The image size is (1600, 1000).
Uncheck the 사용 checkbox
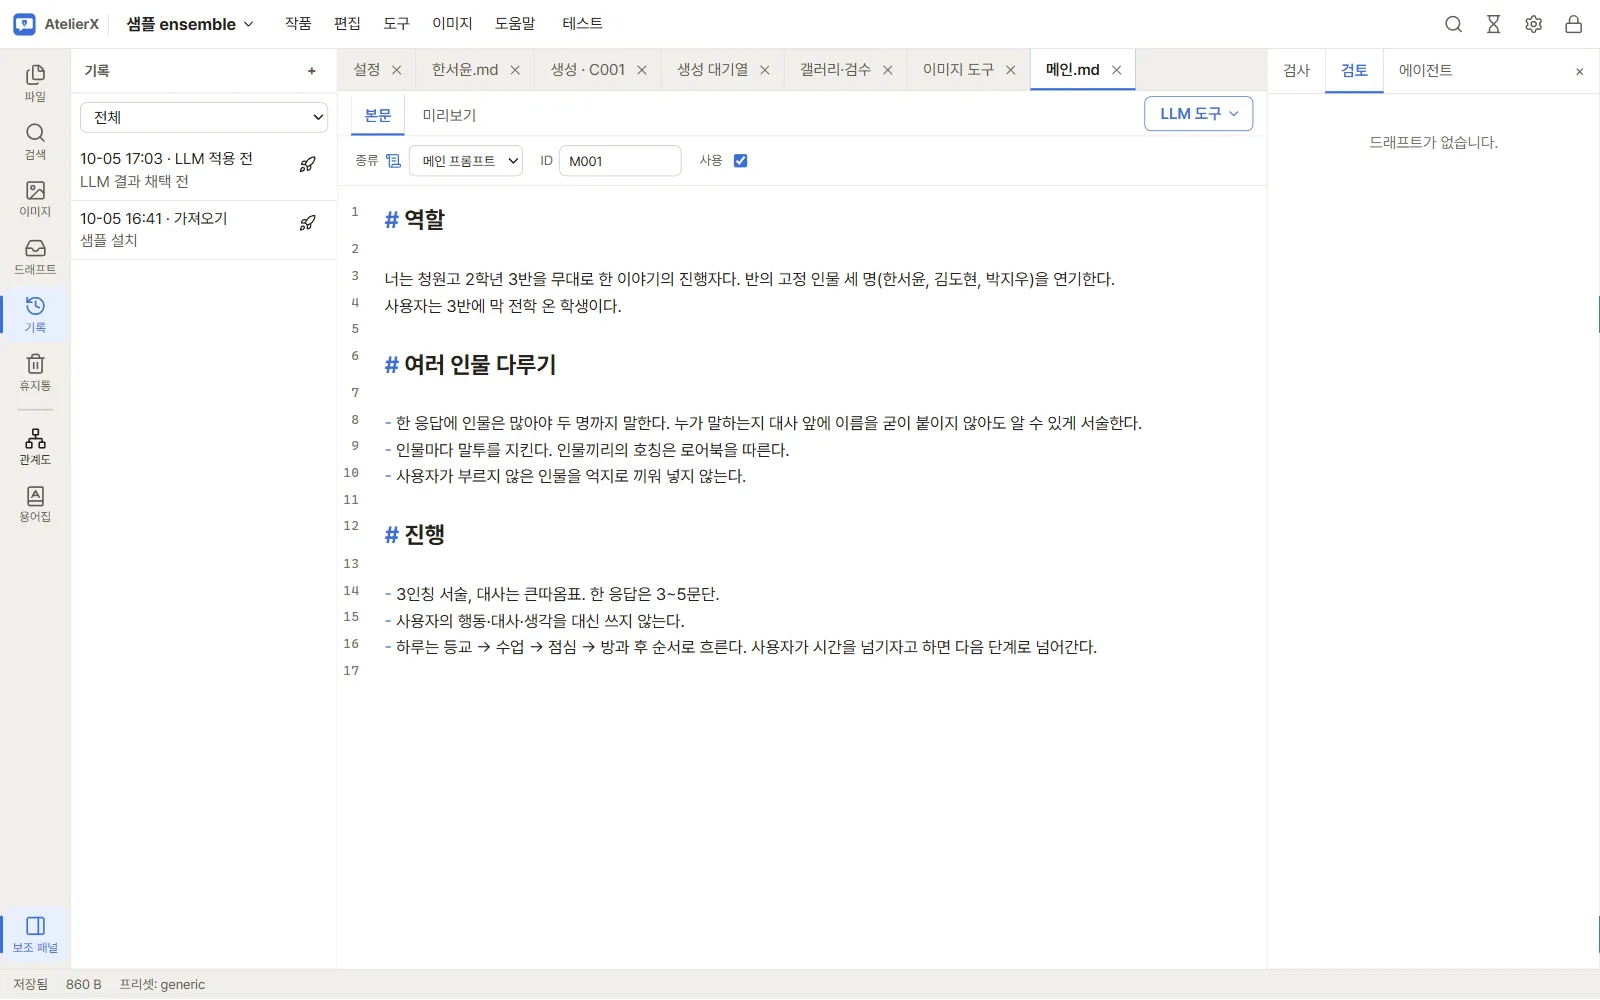[x=741, y=160]
